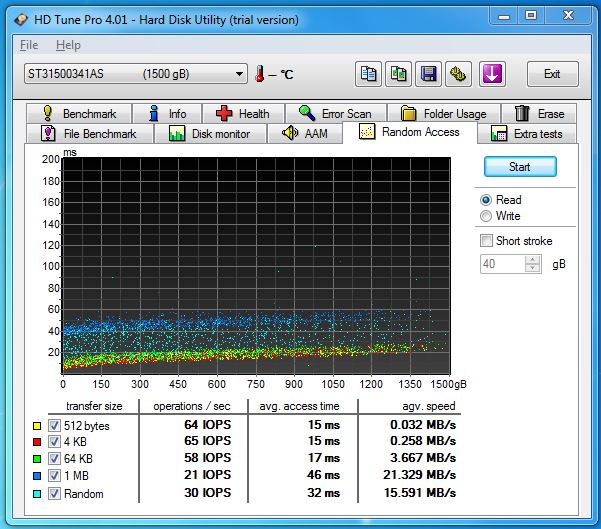Click the blue Info tab icon
The width and height of the screenshot is (601, 529).
coord(154,113)
